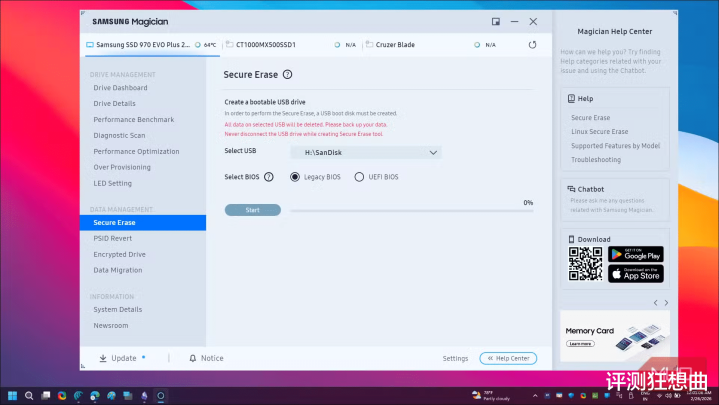
Task: Open Drive Dashboard in sidebar
Action: pos(121,88)
